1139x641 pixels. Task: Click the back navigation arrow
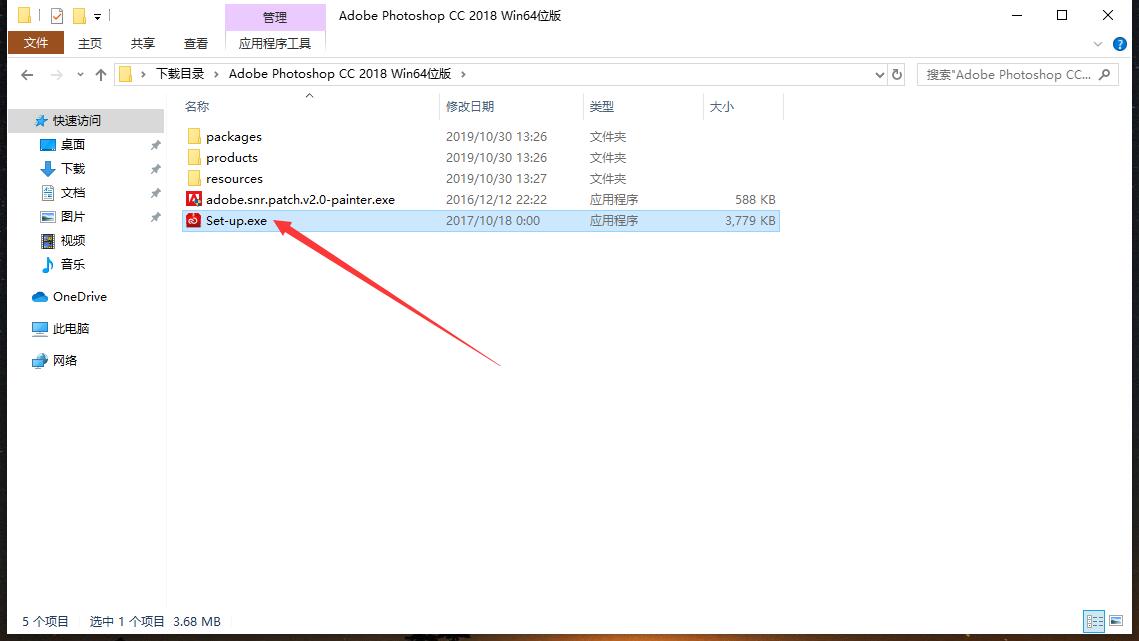pyautogui.click(x=26, y=73)
